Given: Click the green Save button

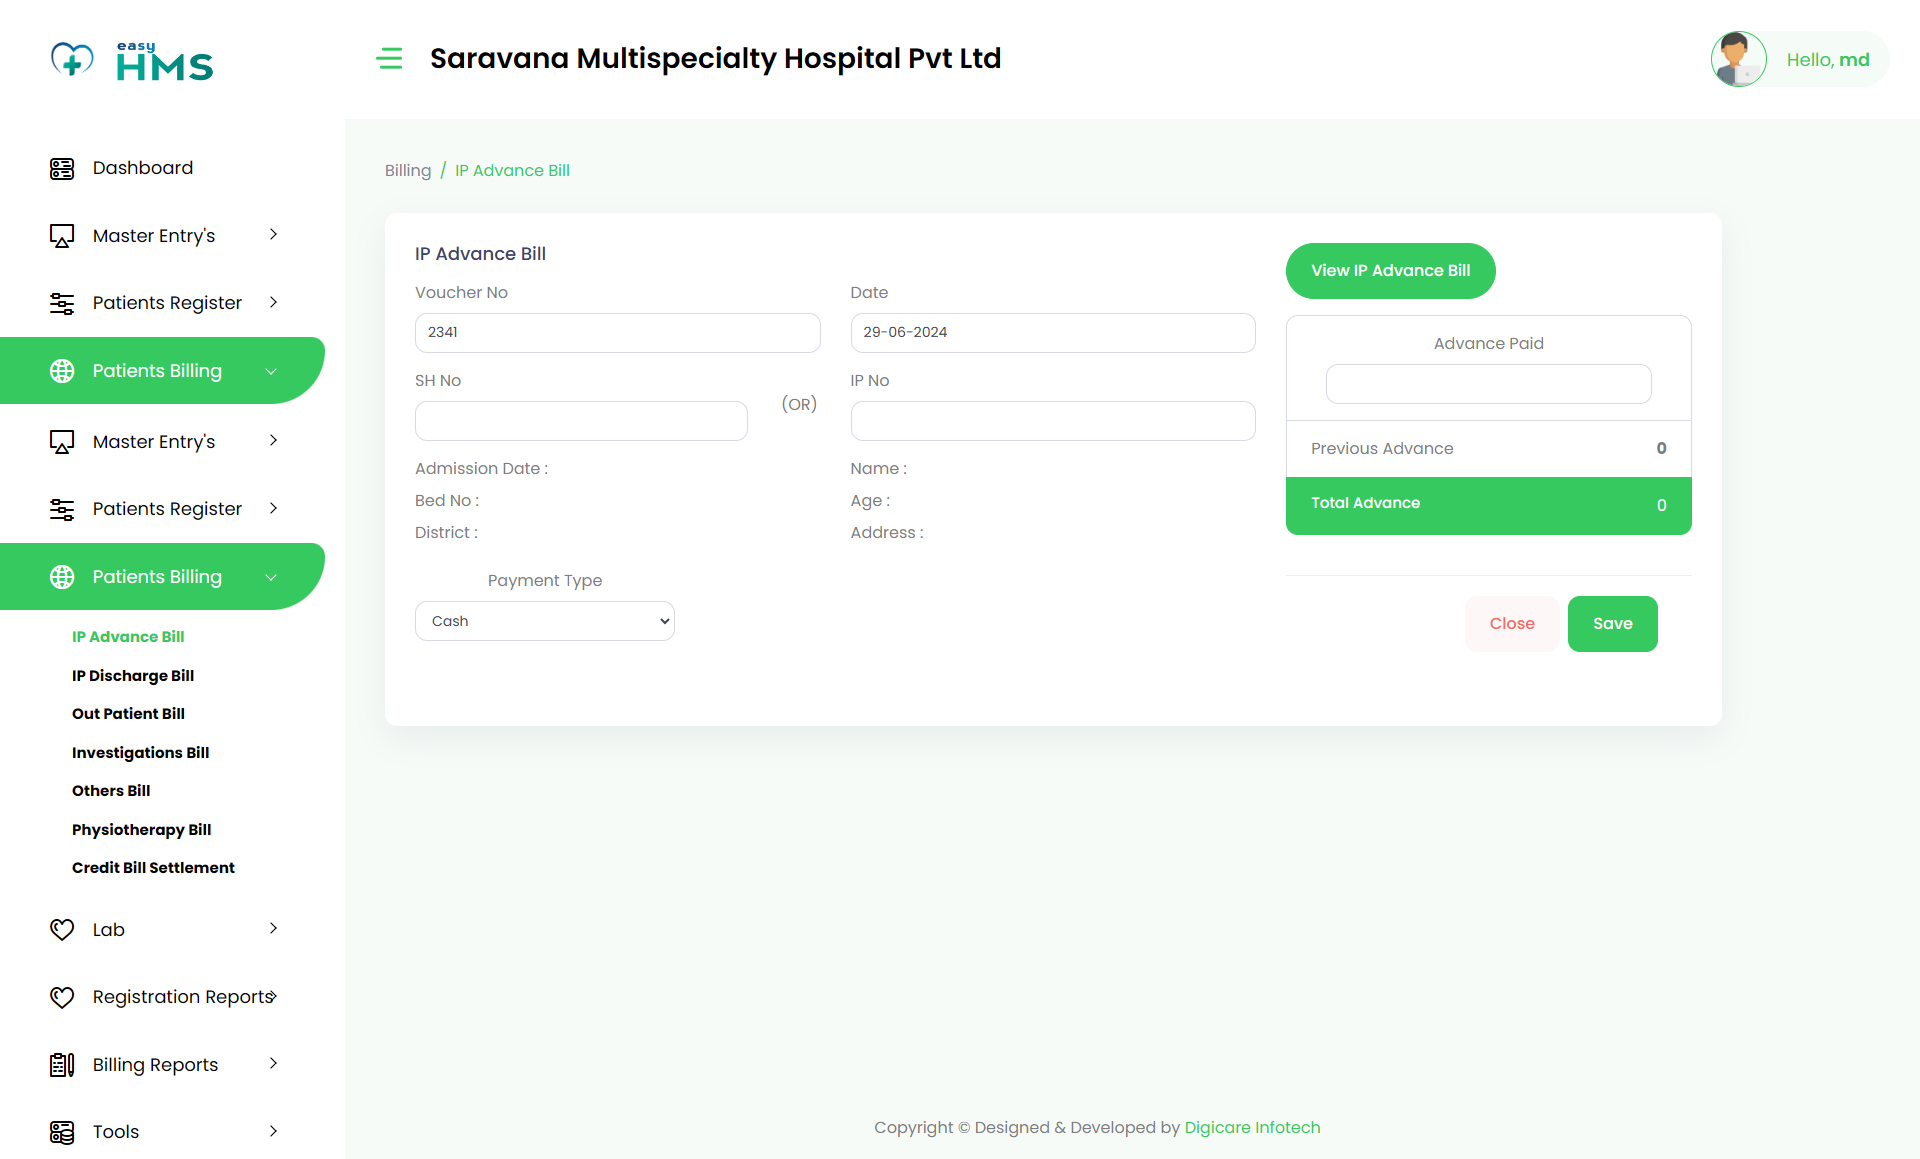Looking at the screenshot, I should pos(1612,624).
